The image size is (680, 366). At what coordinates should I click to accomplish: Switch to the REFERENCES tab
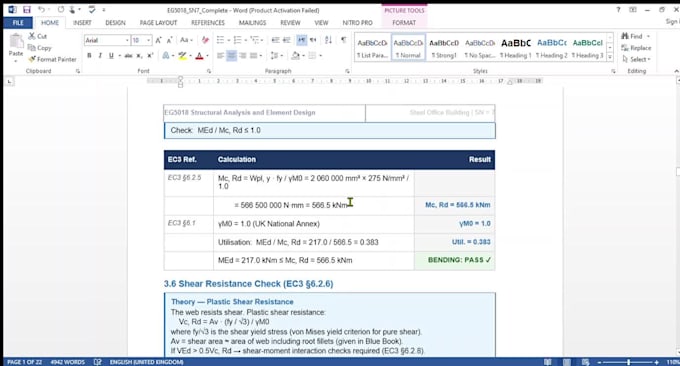tap(208, 23)
